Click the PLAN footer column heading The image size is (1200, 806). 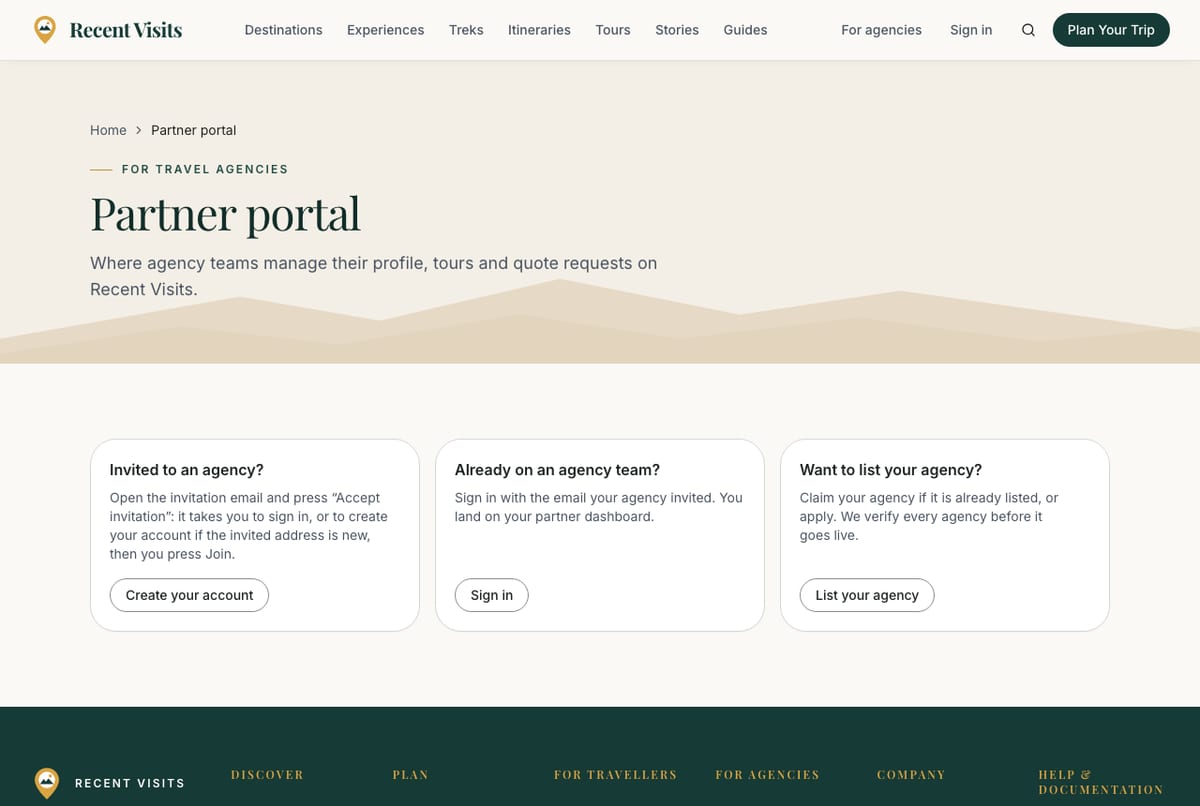coord(410,775)
